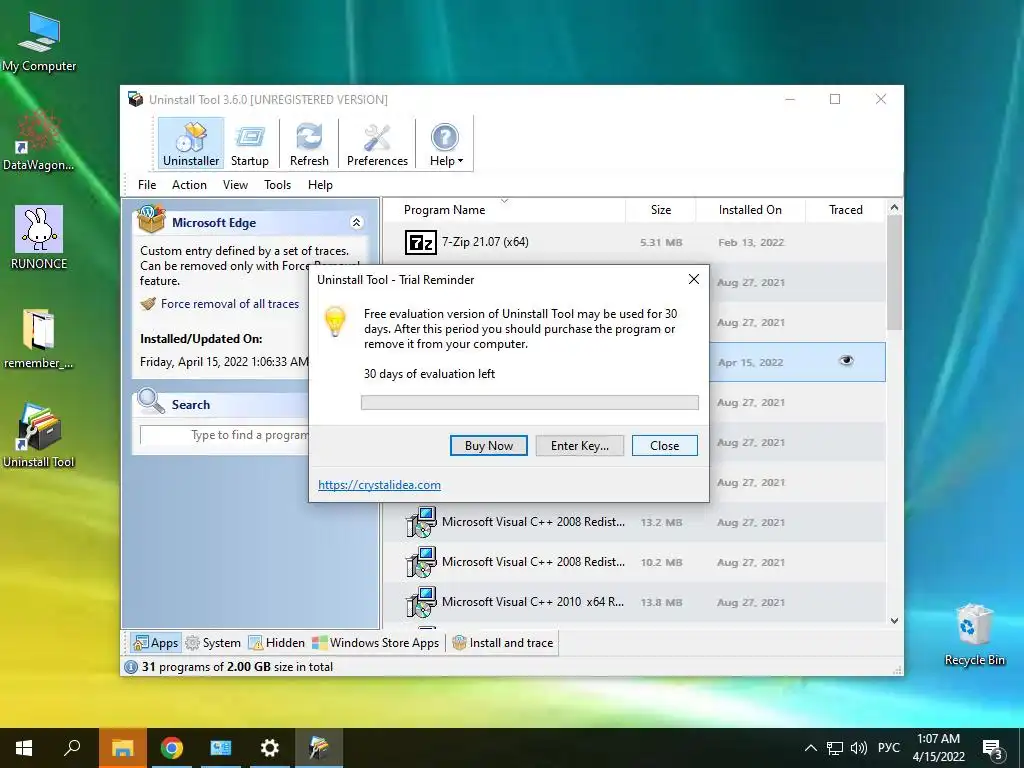Click the Microsoft Edge box icon

coord(151,219)
